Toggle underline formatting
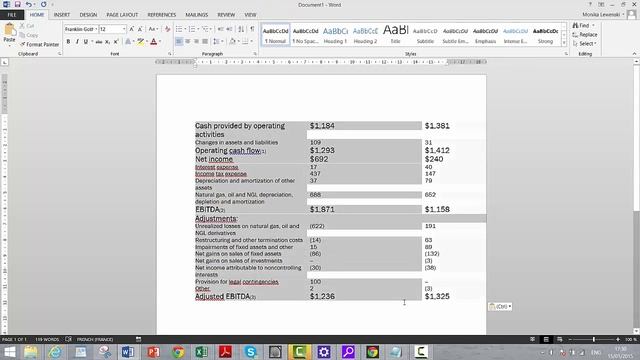The image size is (640, 360). pos(86,42)
